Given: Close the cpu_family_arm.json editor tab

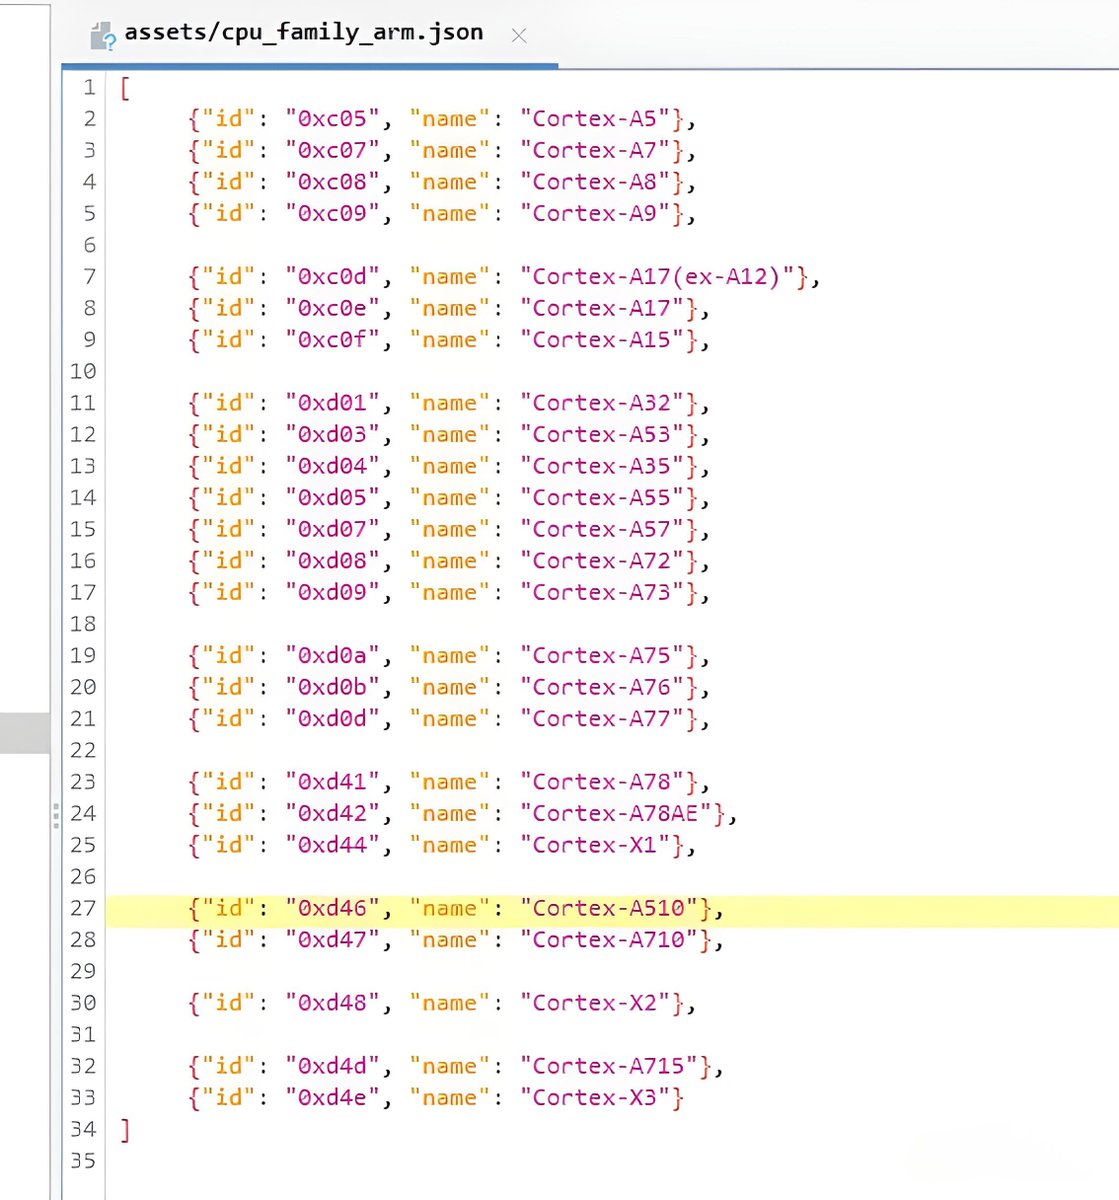Looking at the screenshot, I should click(x=518, y=36).
